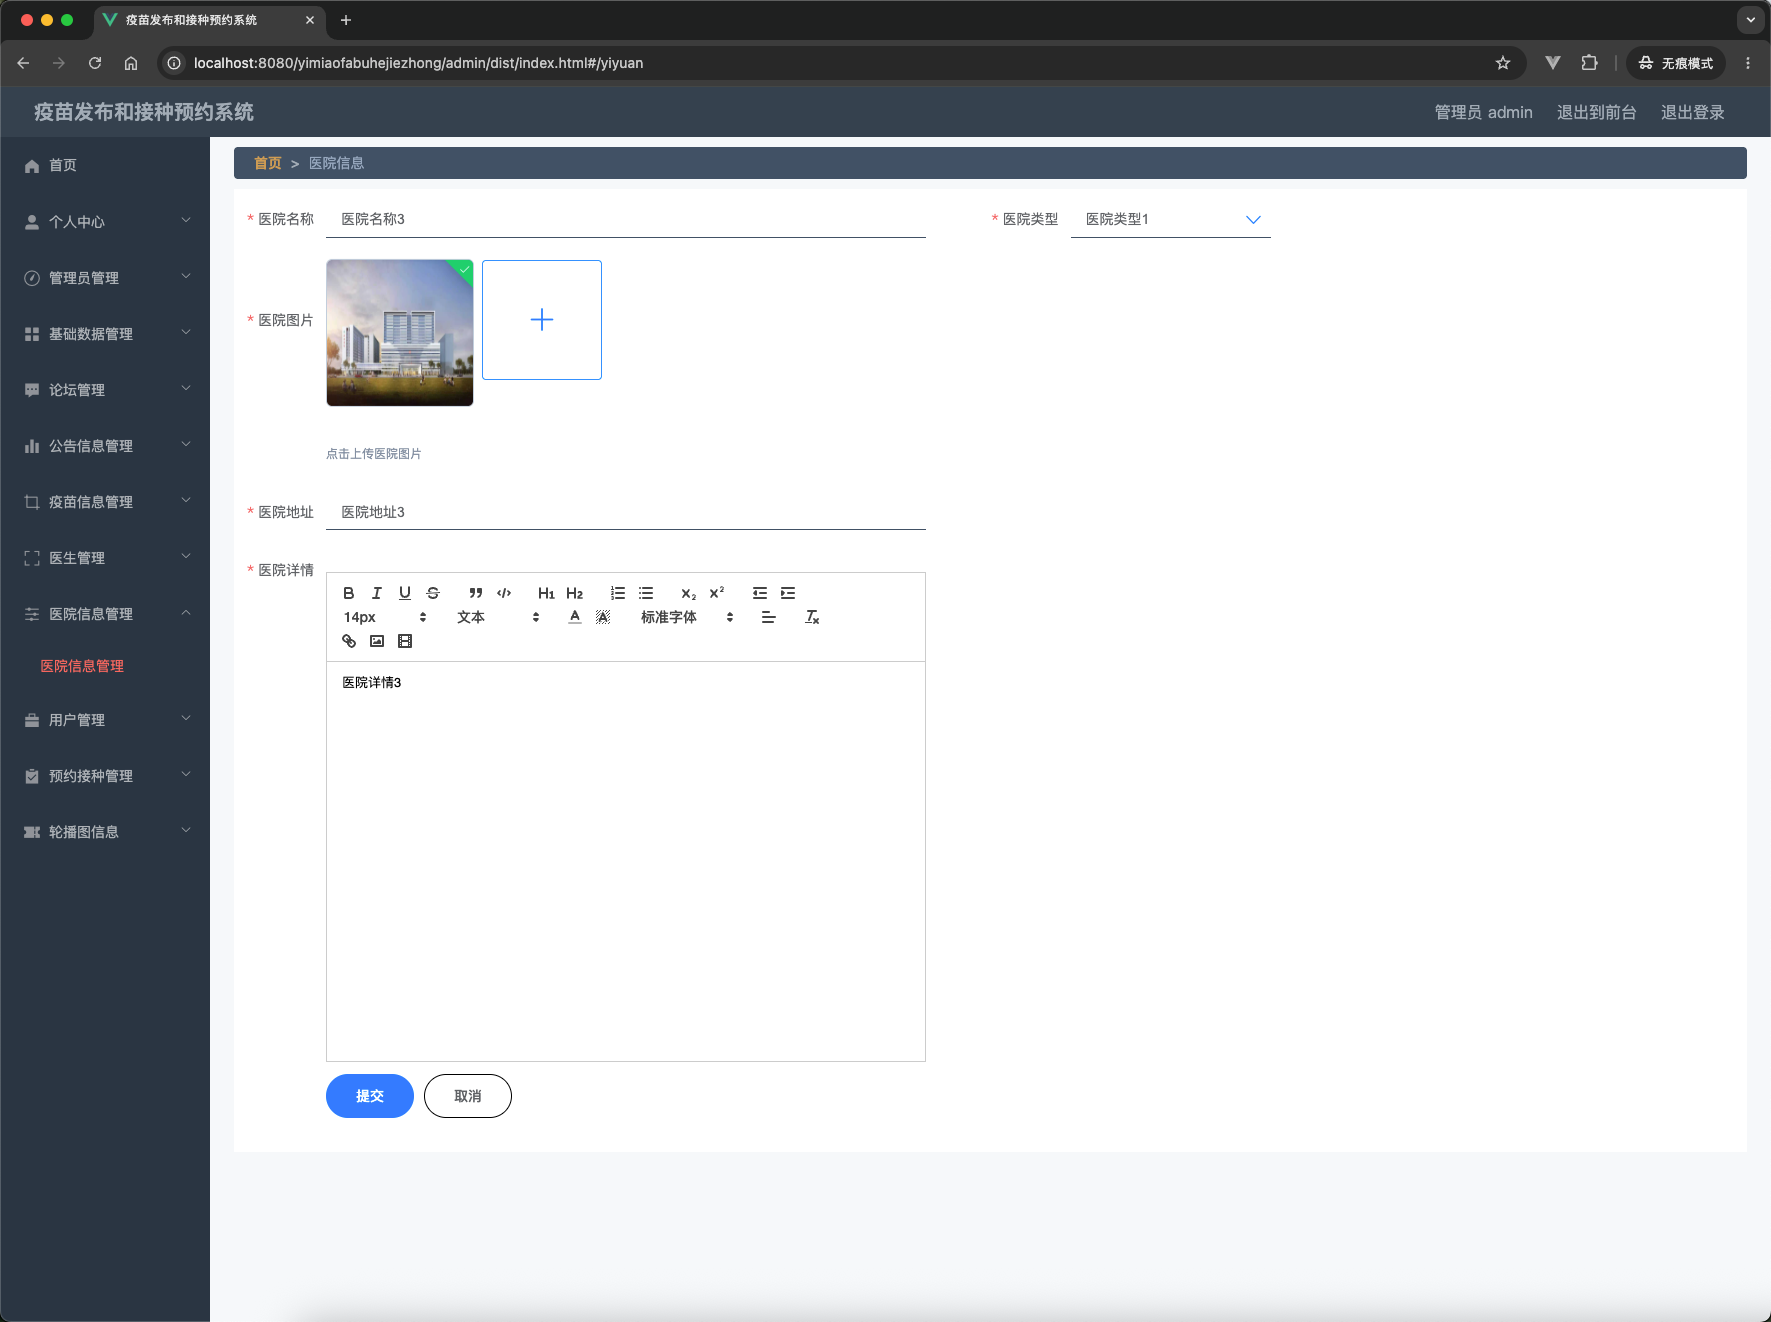This screenshot has width=1771, height=1322.
Task: Insert a hyperlink in editor
Action: tap(349, 641)
